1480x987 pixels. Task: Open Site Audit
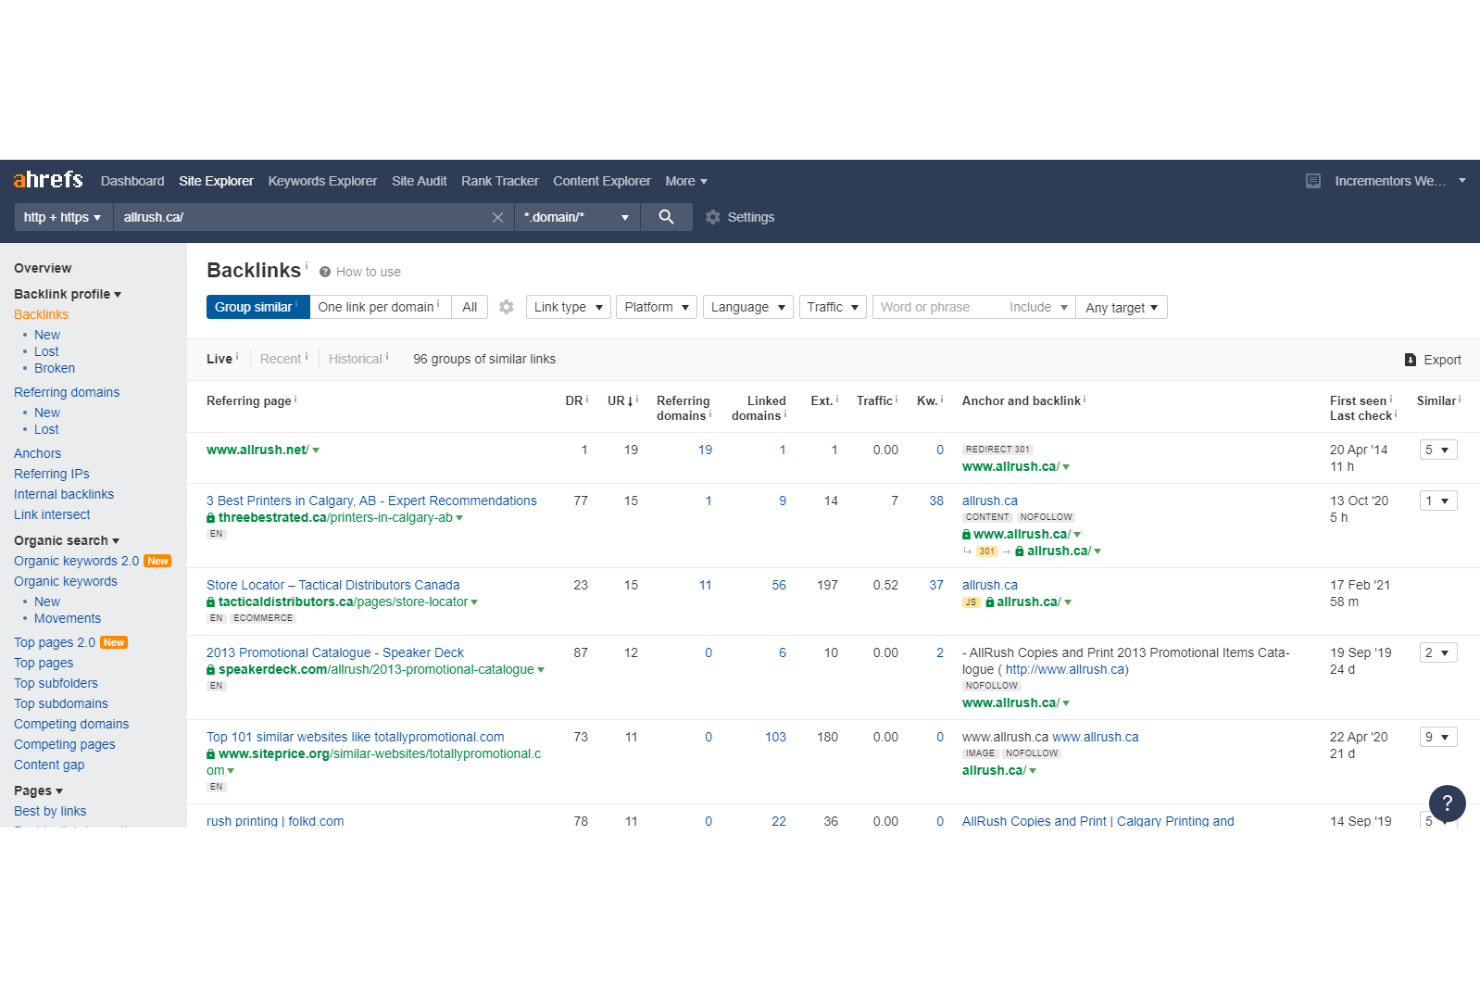tap(419, 181)
